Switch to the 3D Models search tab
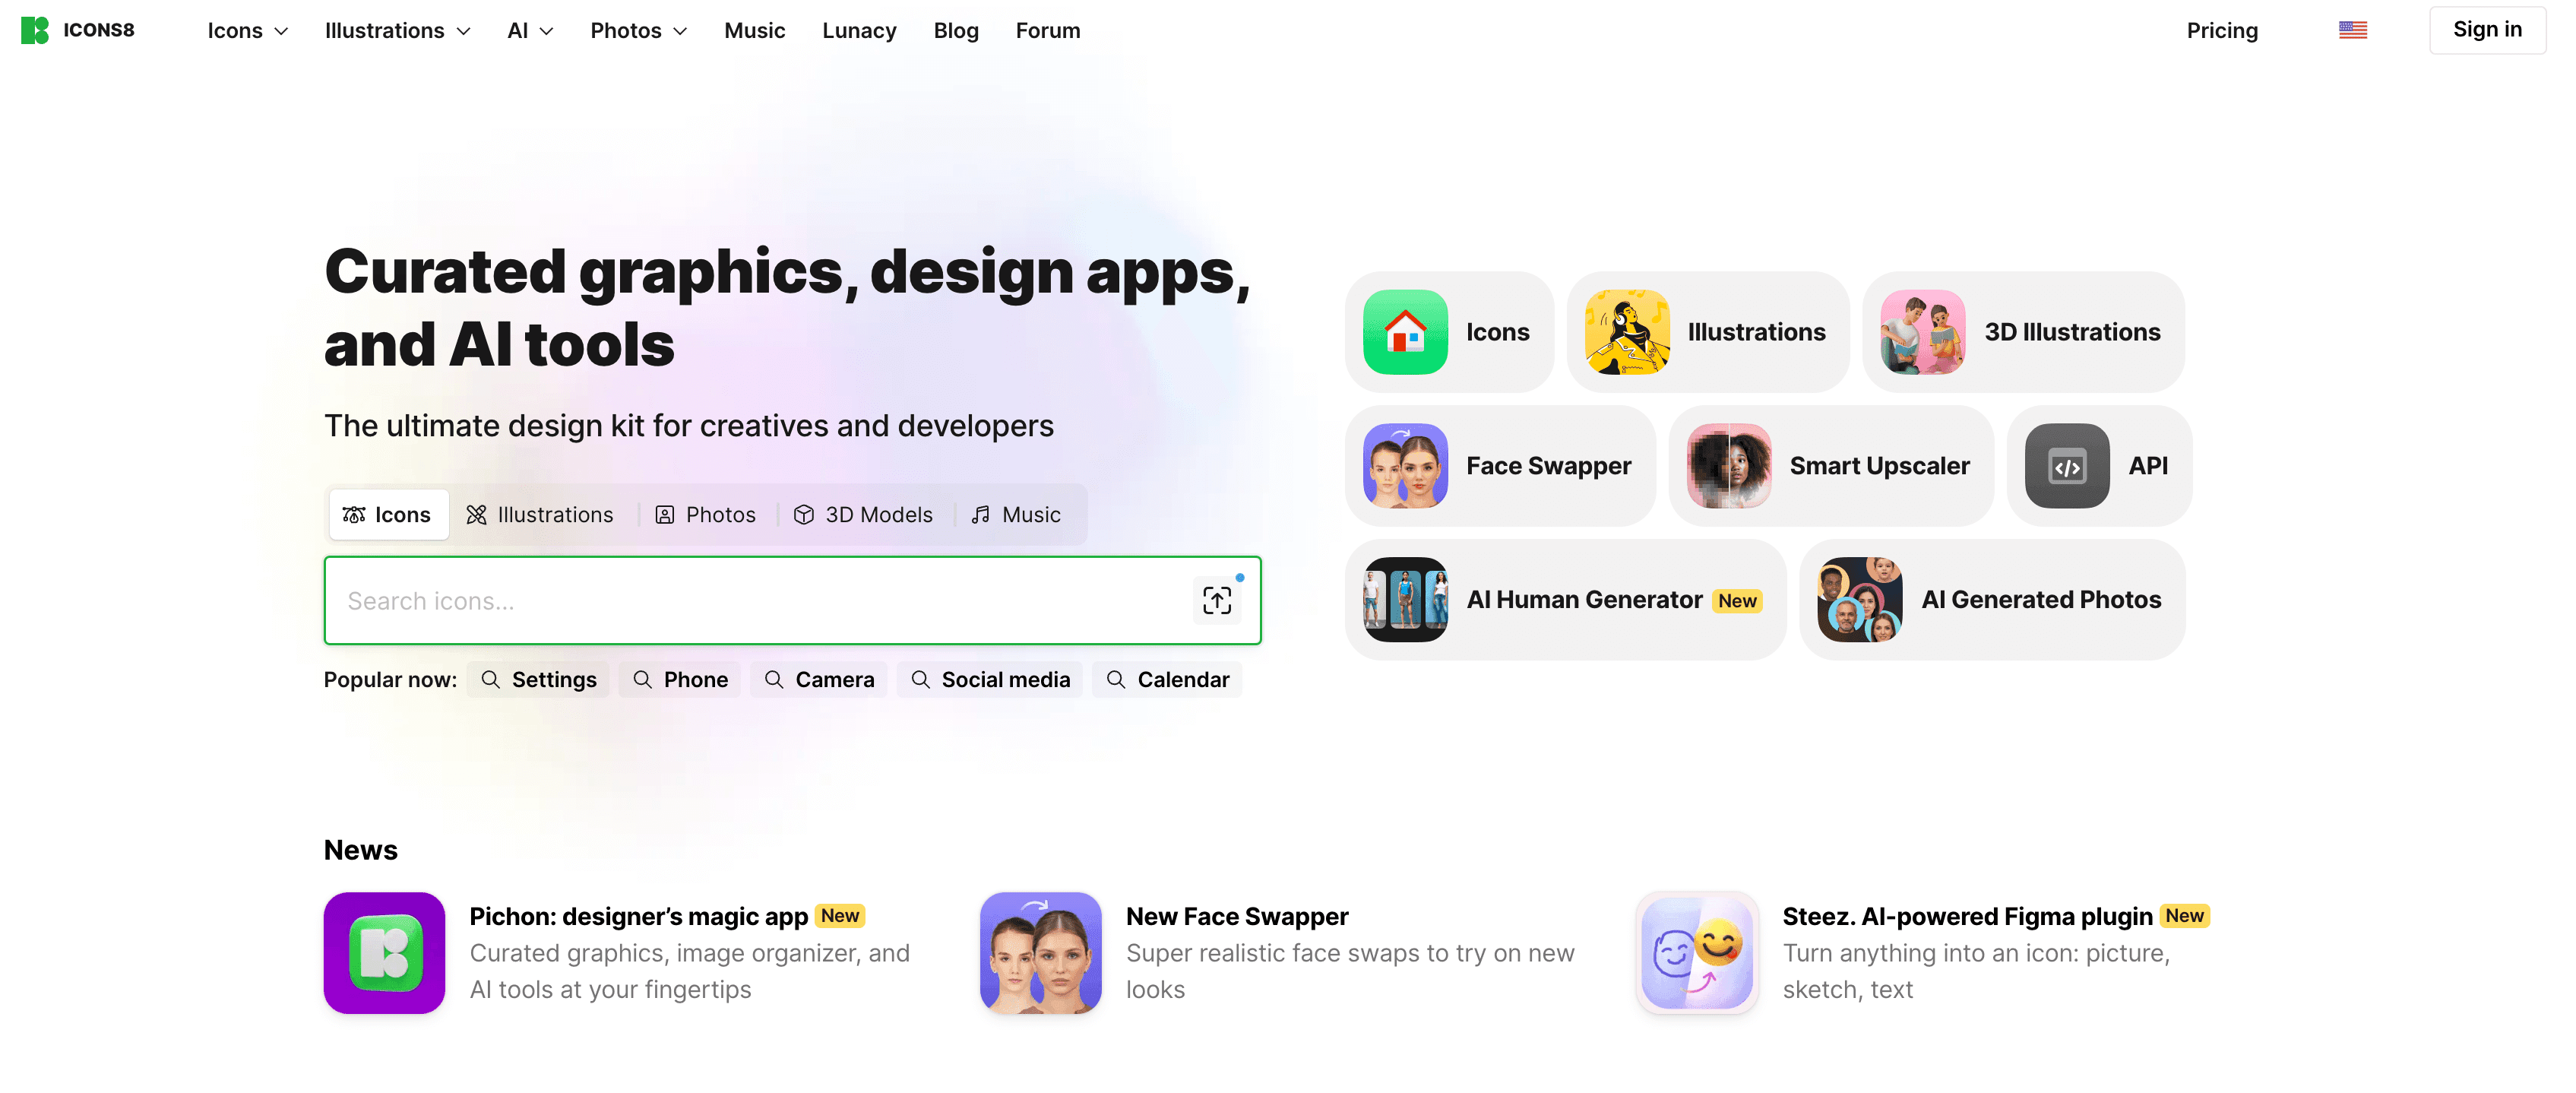Image resolution: width=2576 pixels, height=1093 pixels. pyautogui.click(x=864, y=515)
